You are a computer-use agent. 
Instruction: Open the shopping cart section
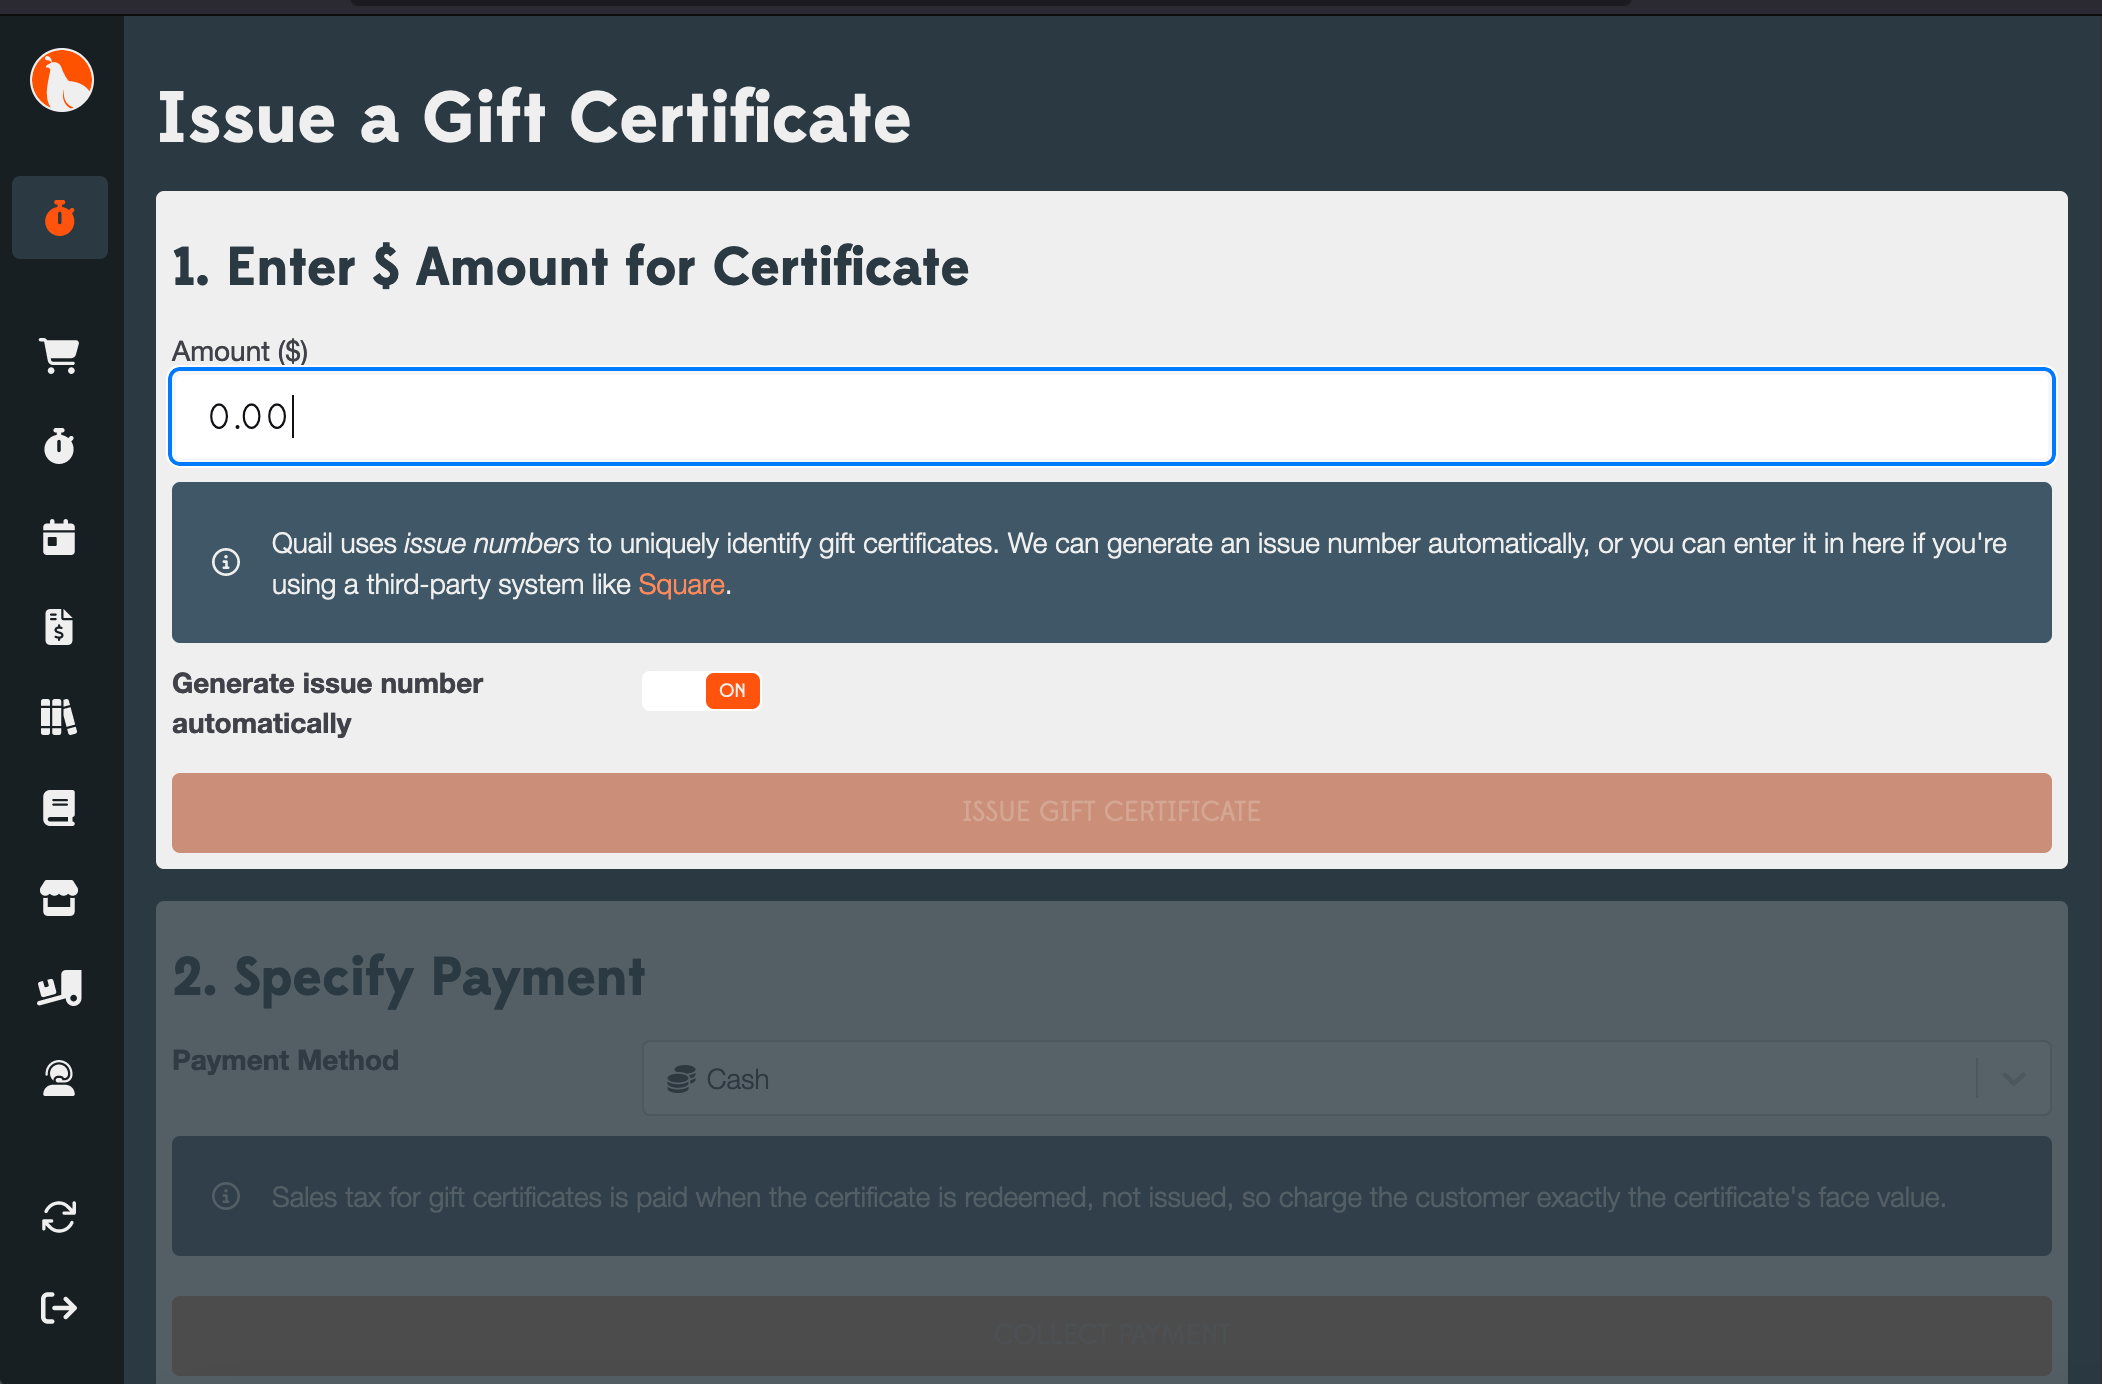coord(59,355)
